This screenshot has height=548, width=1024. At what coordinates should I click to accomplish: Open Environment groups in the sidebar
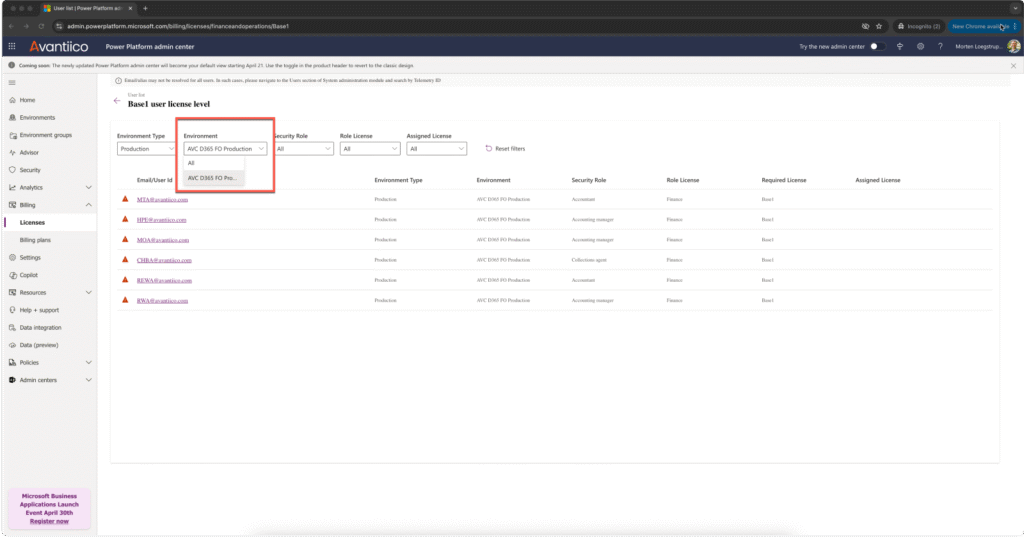46,135
